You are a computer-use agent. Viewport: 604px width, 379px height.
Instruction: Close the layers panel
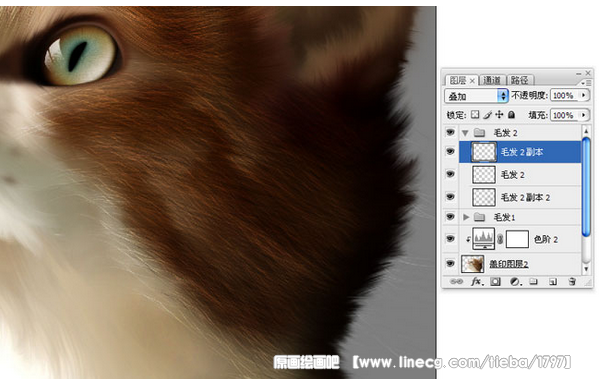click(588, 72)
